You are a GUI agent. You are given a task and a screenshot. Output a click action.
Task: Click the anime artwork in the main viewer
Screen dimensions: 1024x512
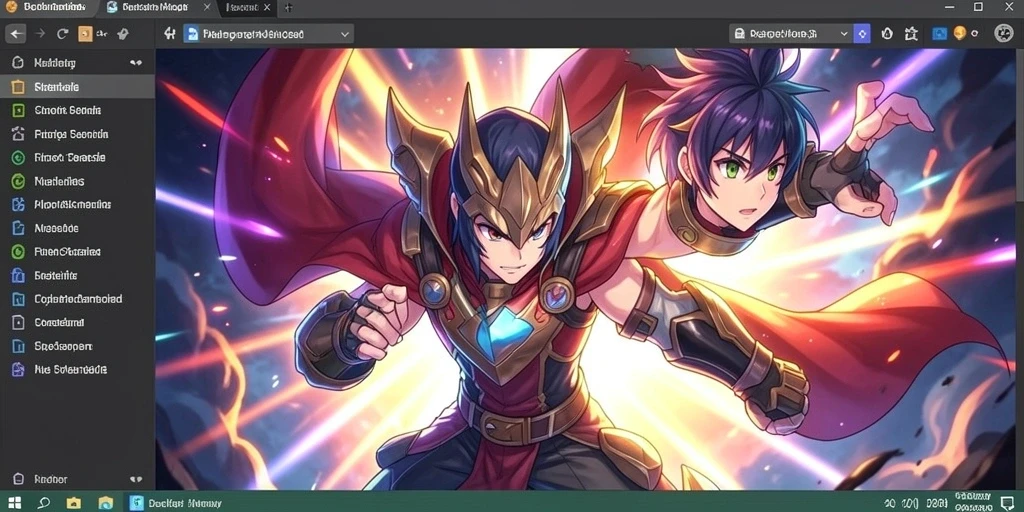(589, 269)
